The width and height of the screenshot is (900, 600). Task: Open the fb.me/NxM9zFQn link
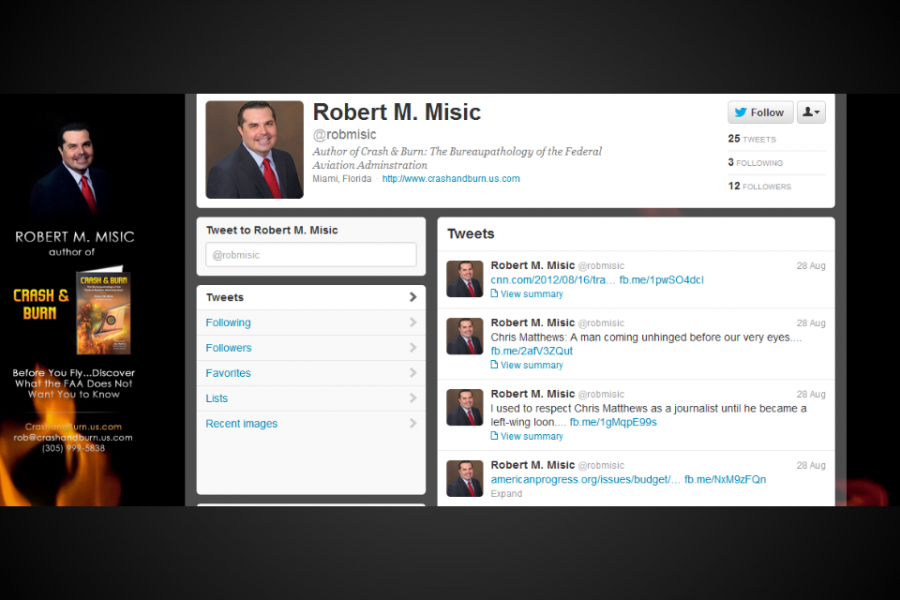725,479
